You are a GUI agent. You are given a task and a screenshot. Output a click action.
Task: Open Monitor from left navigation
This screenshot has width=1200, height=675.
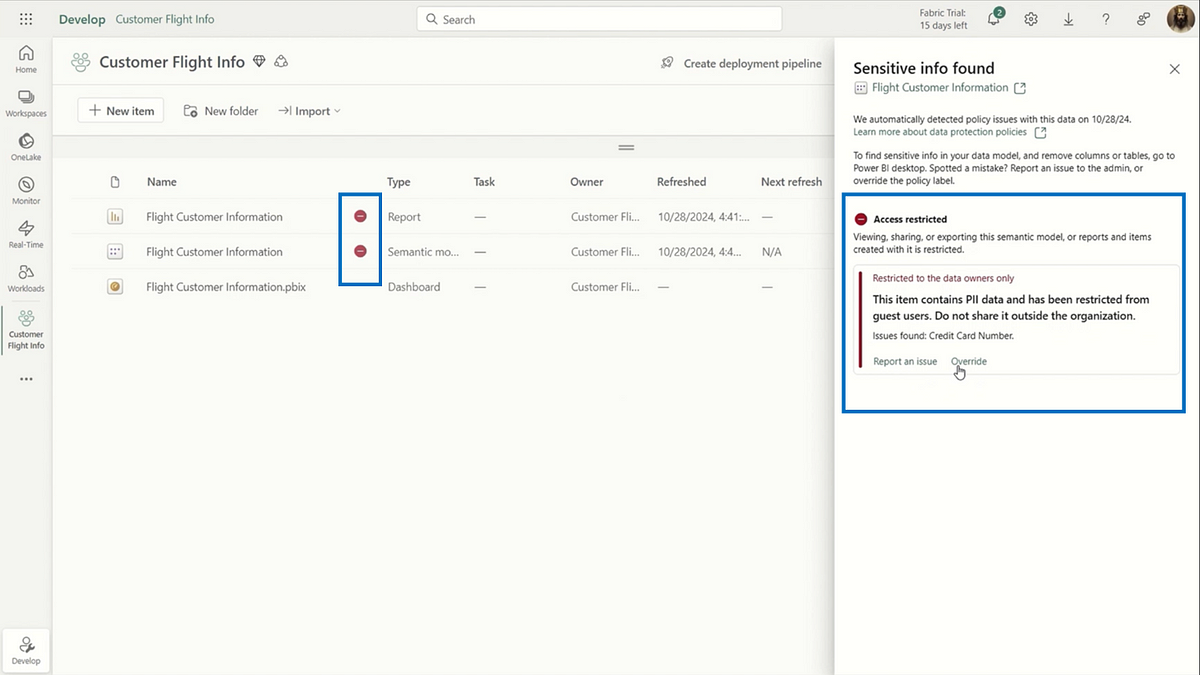(26, 190)
